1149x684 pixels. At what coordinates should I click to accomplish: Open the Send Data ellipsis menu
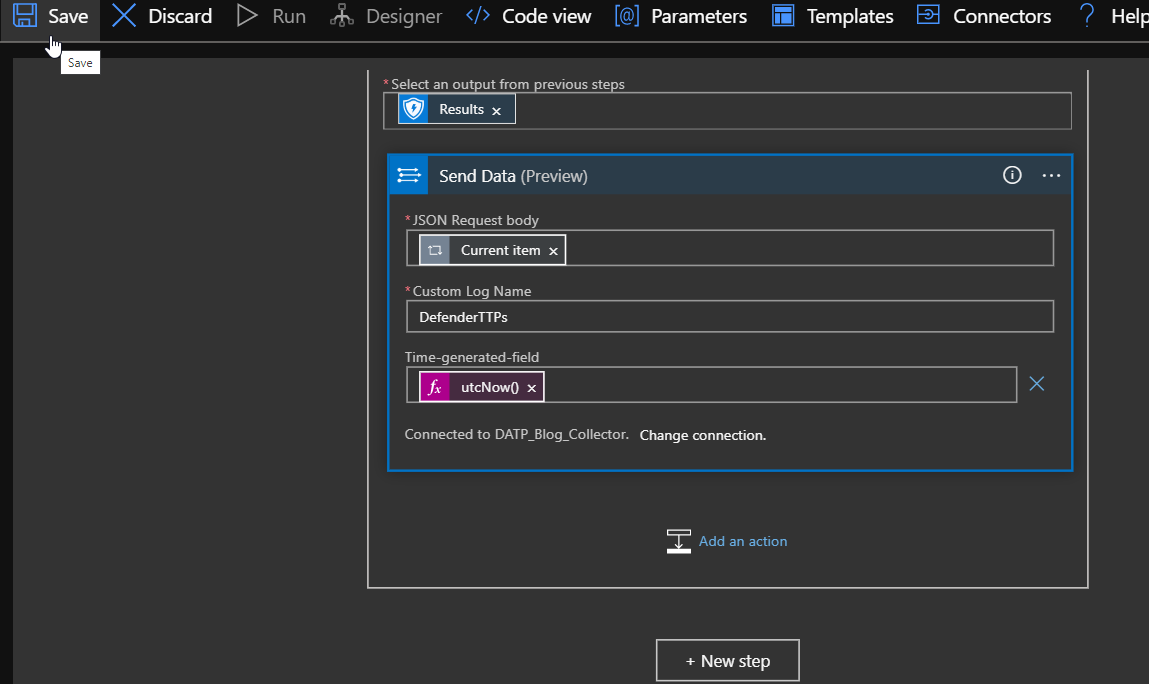pos(1051,175)
